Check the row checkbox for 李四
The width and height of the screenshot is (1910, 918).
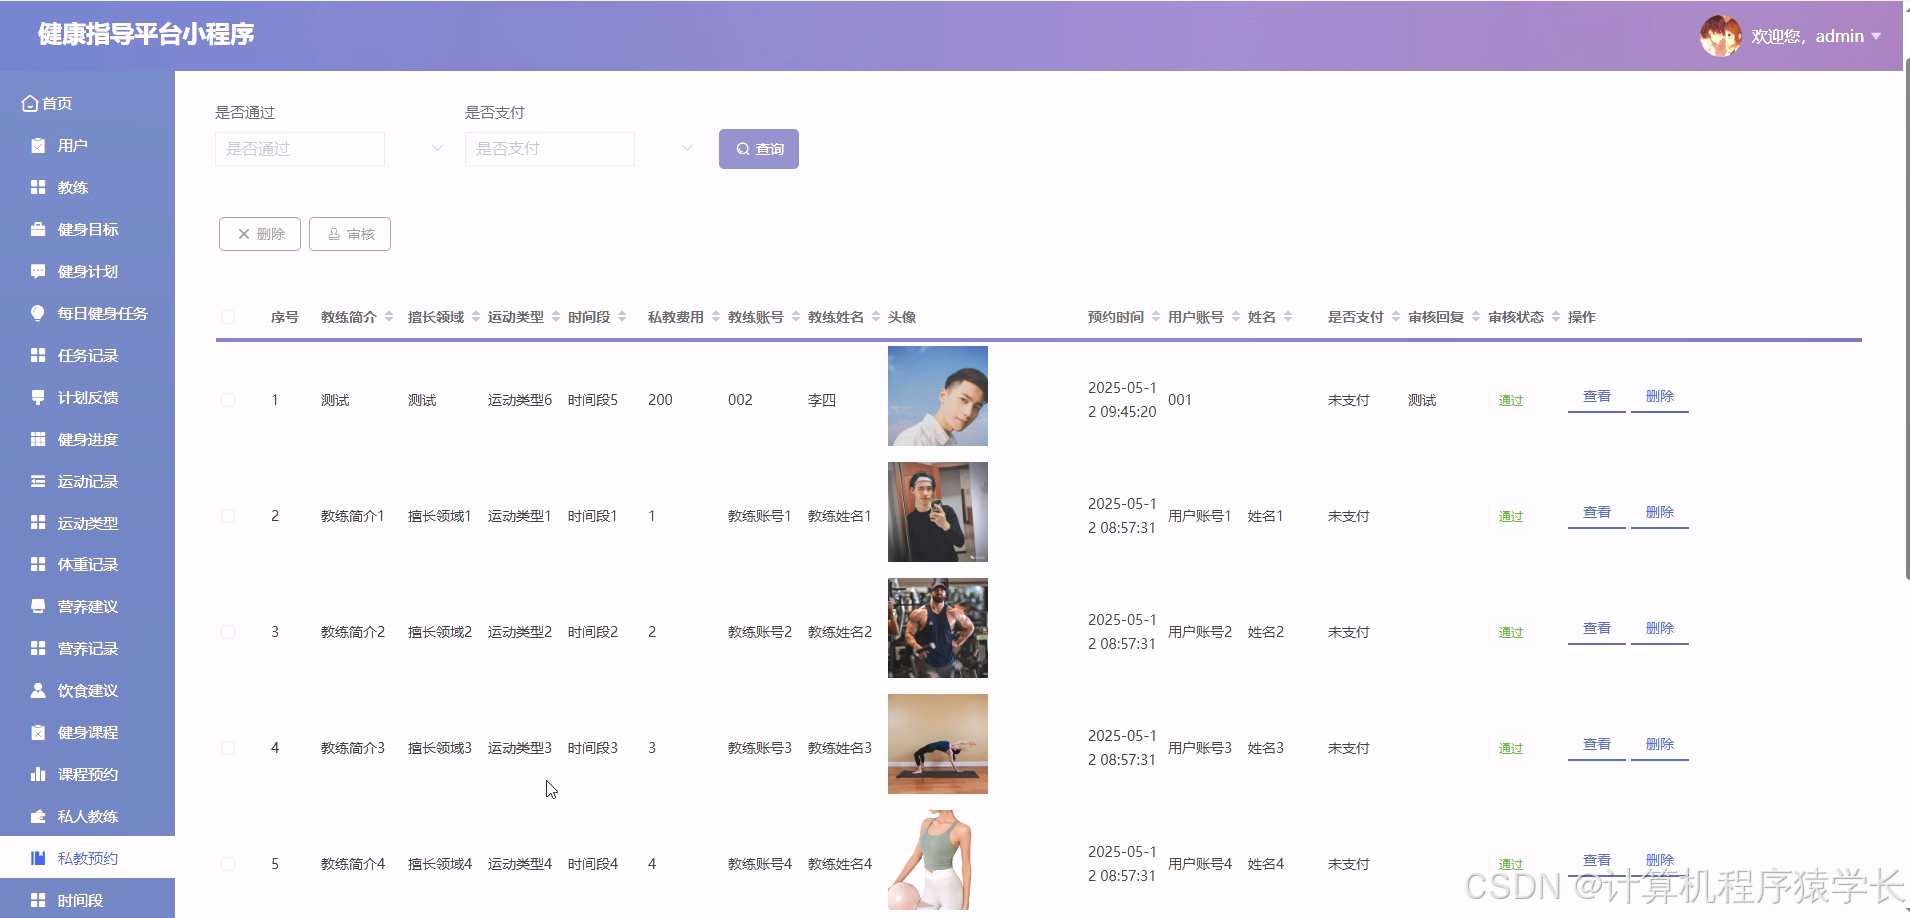[x=228, y=399]
